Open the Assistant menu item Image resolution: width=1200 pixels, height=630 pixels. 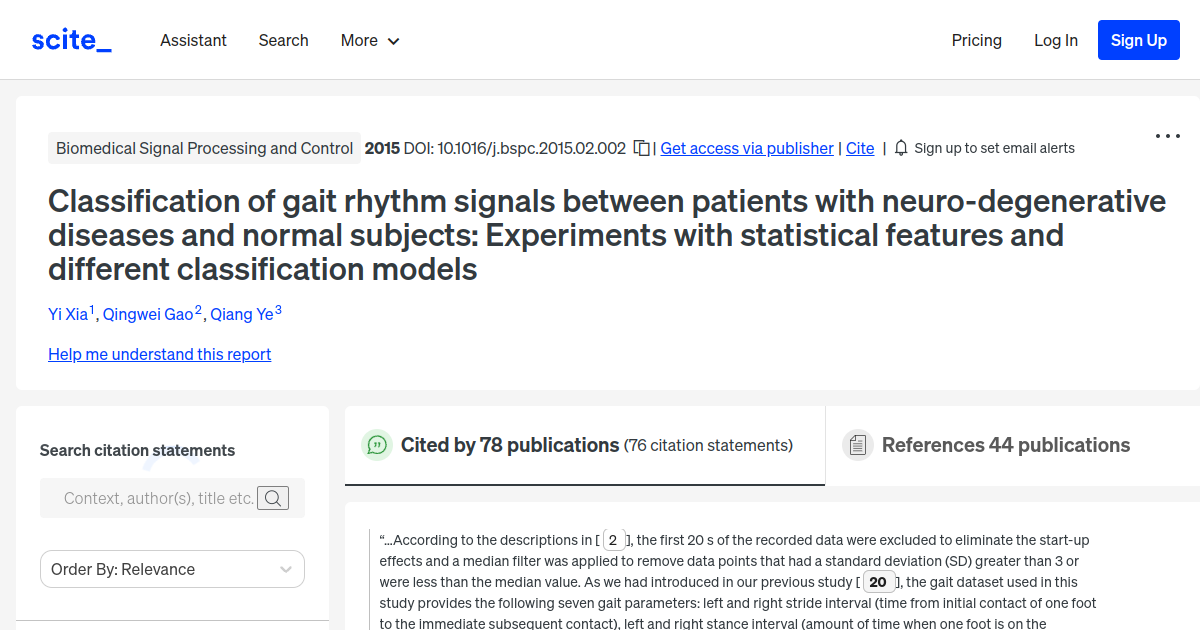point(193,40)
